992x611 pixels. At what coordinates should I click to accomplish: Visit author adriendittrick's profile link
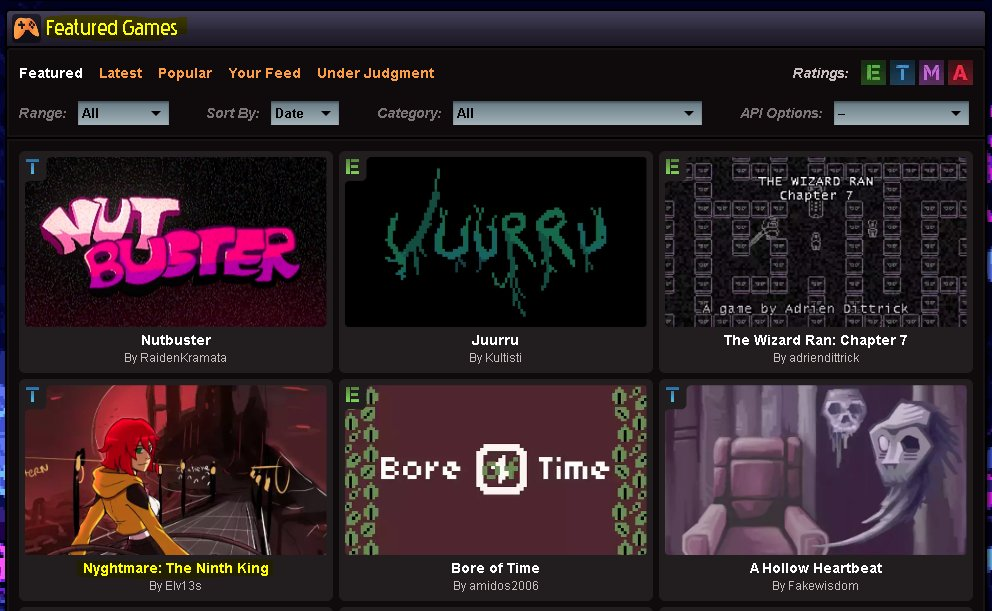click(x=815, y=358)
